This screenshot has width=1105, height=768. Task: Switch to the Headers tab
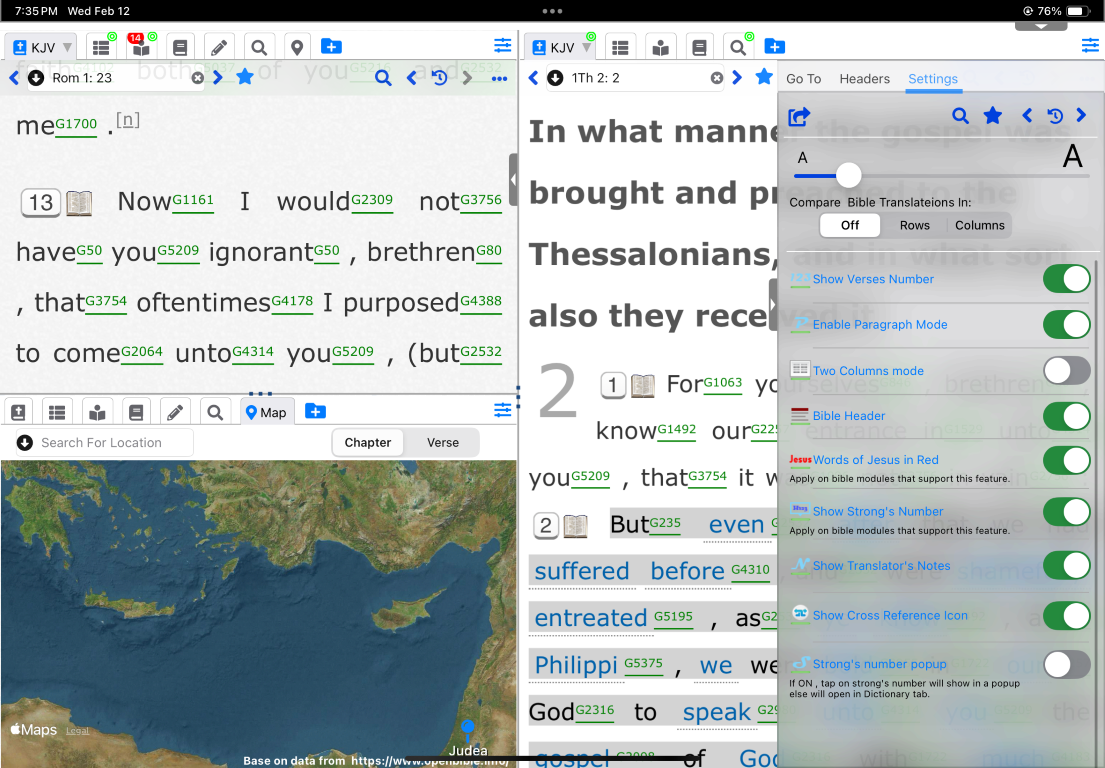coord(864,79)
